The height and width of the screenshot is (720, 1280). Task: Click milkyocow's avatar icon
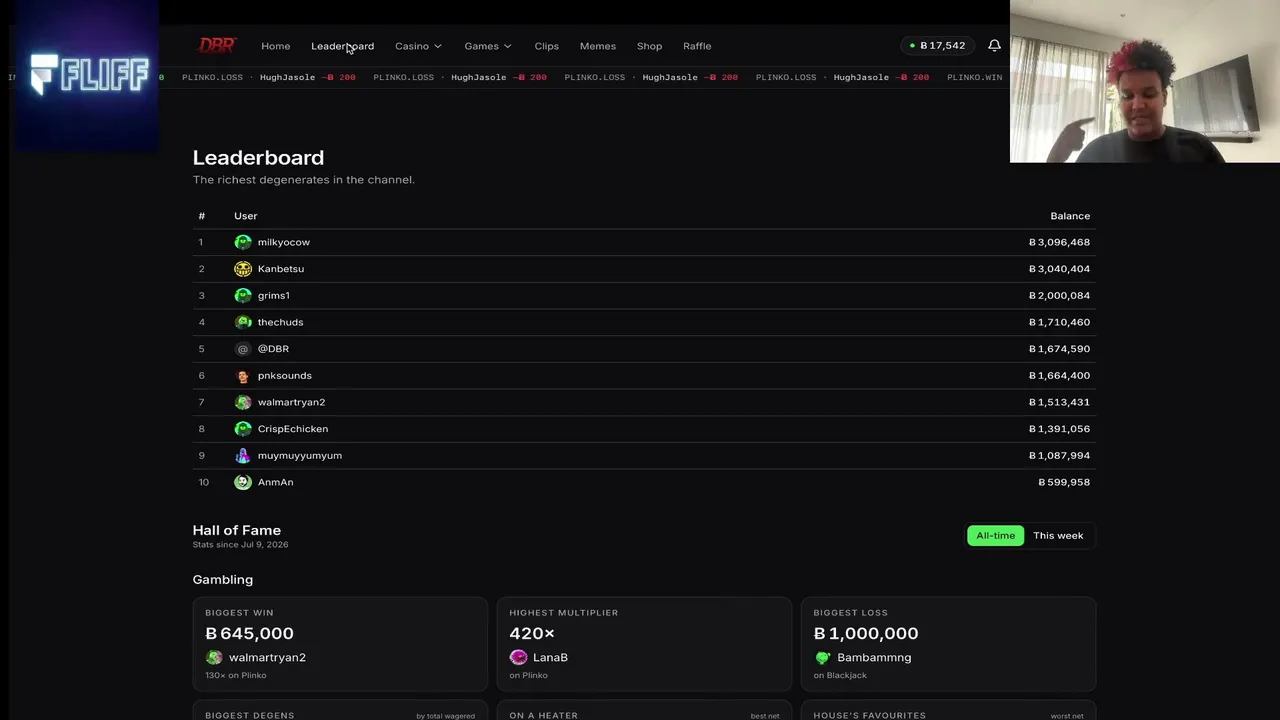pos(243,242)
